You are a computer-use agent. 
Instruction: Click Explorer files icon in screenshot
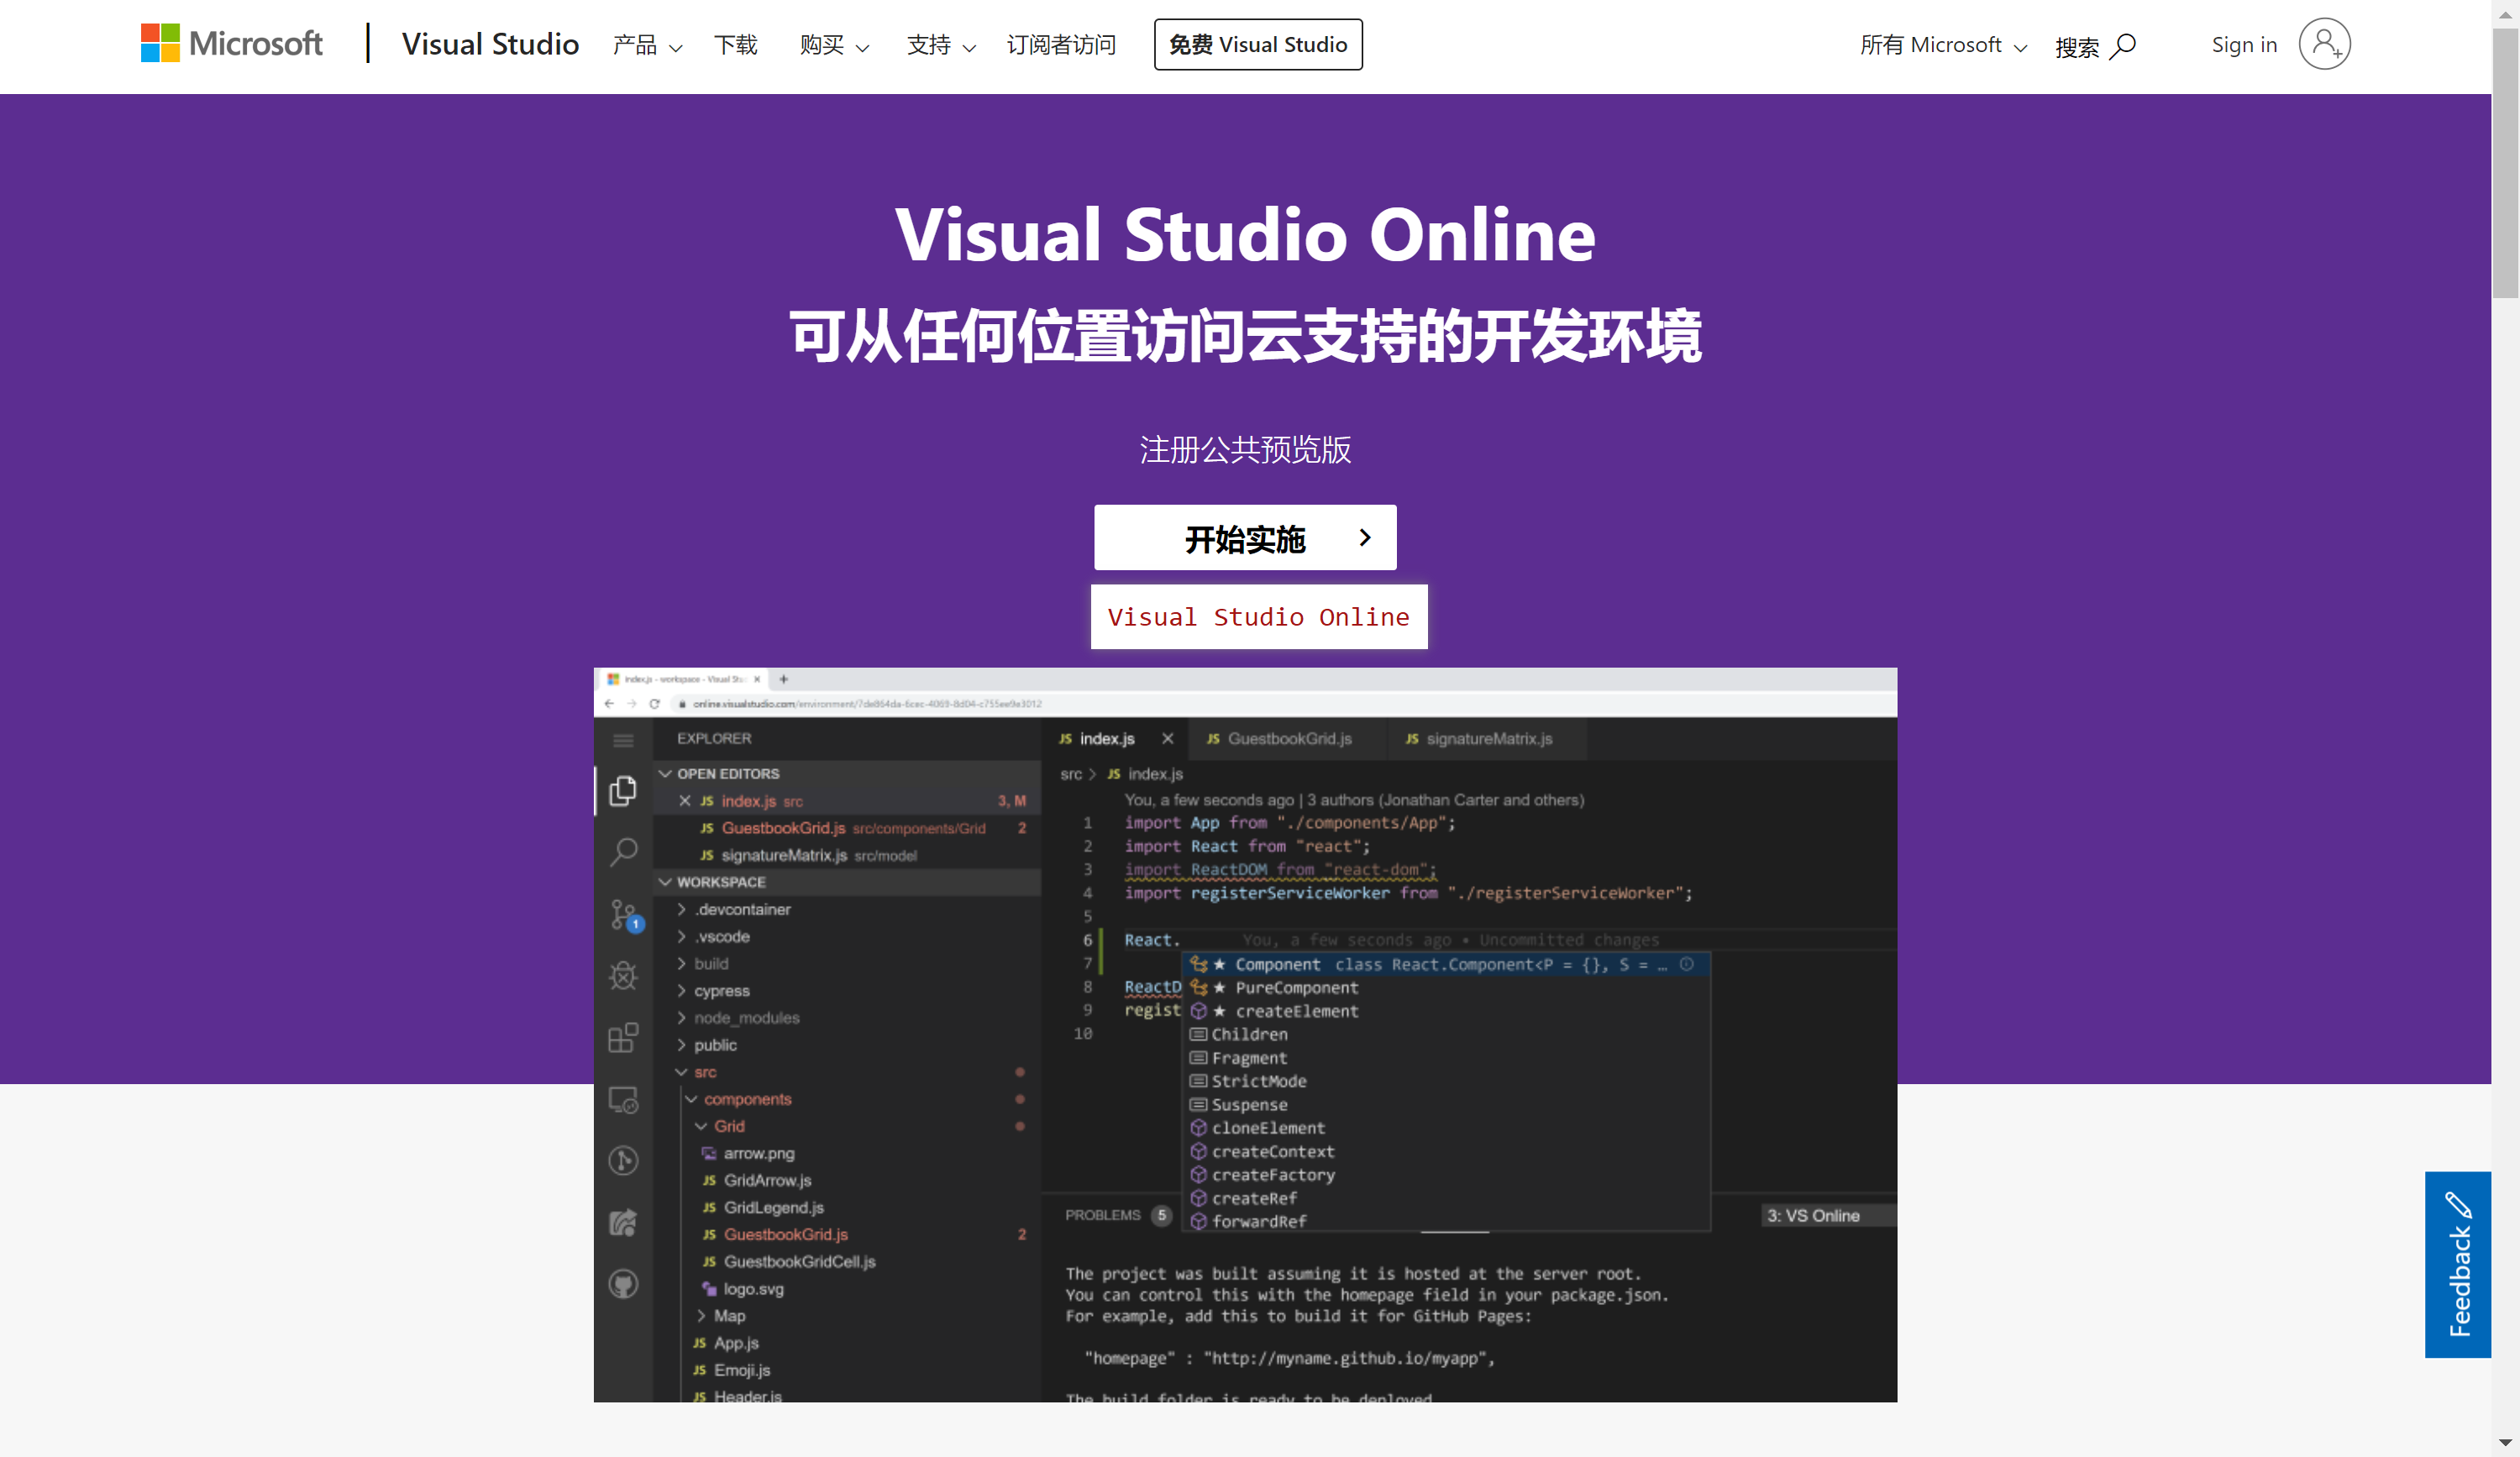pyautogui.click(x=623, y=790)
